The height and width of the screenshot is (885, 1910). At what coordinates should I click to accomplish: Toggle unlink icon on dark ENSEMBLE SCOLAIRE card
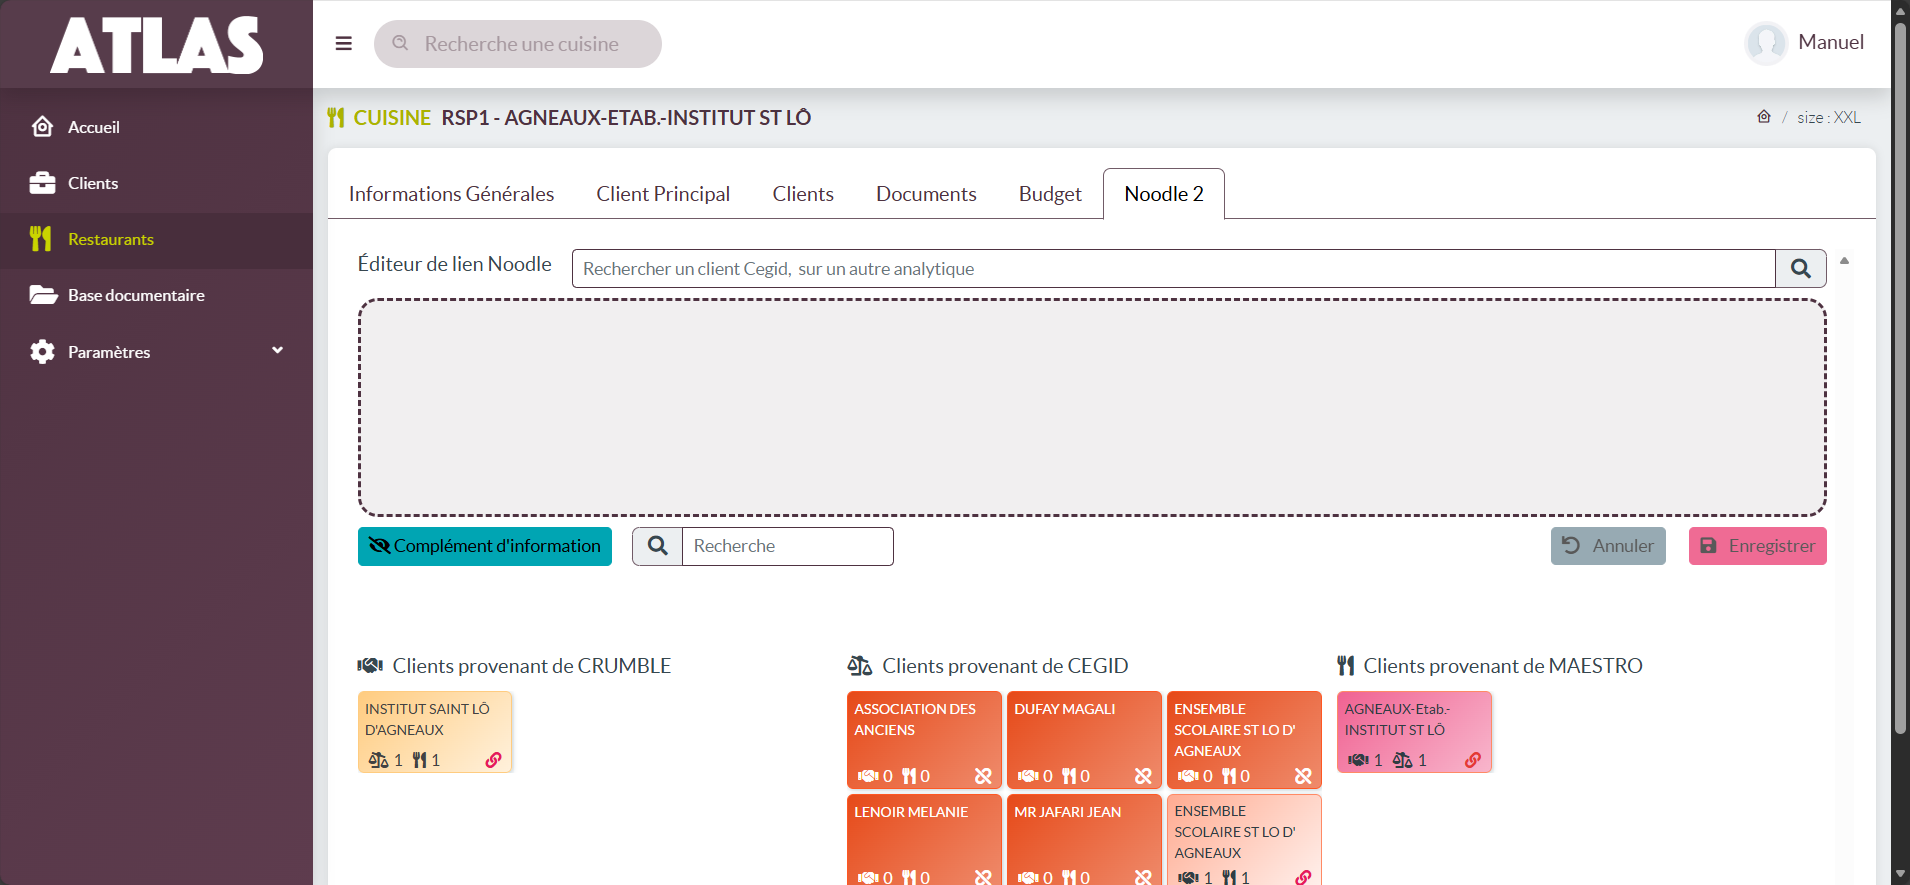click(x=1304, y=776)
